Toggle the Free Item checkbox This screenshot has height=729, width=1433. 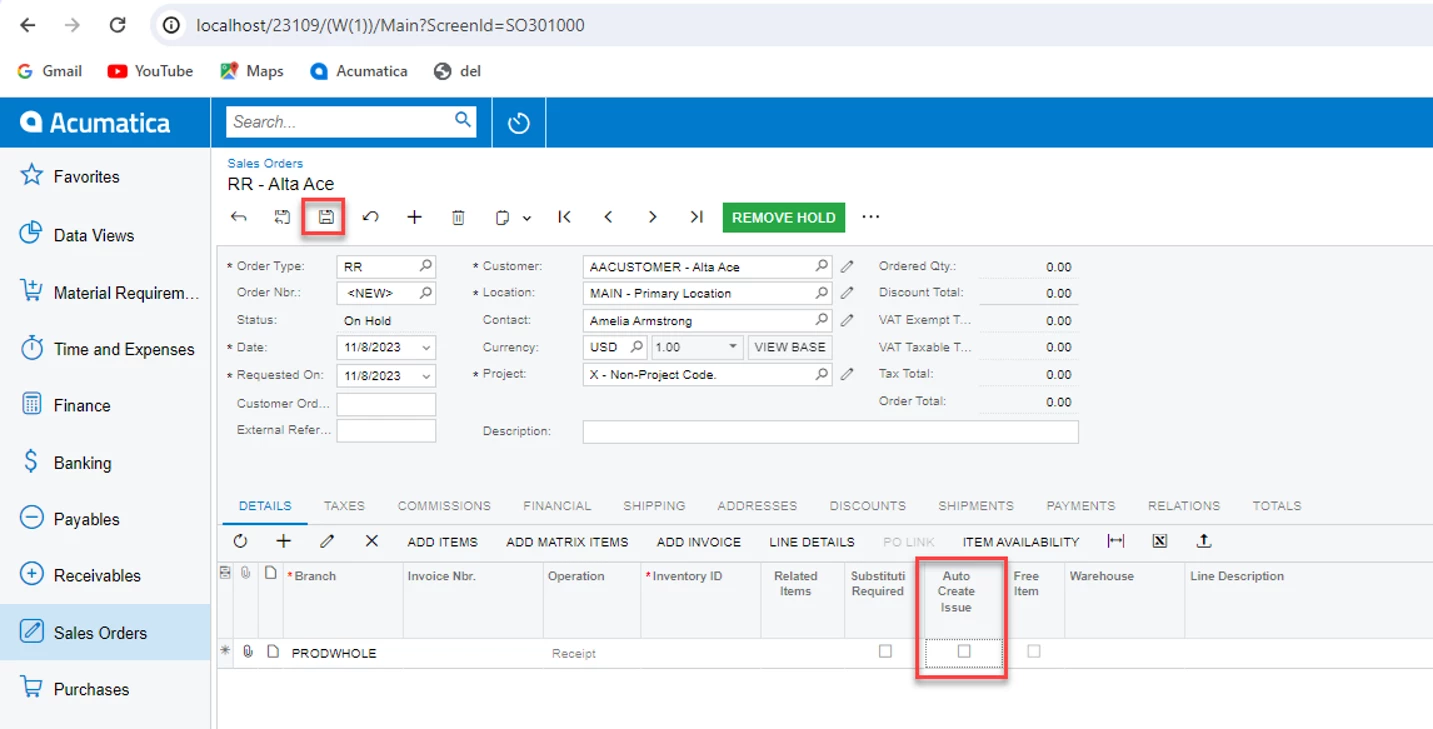tap(1034, 651)
